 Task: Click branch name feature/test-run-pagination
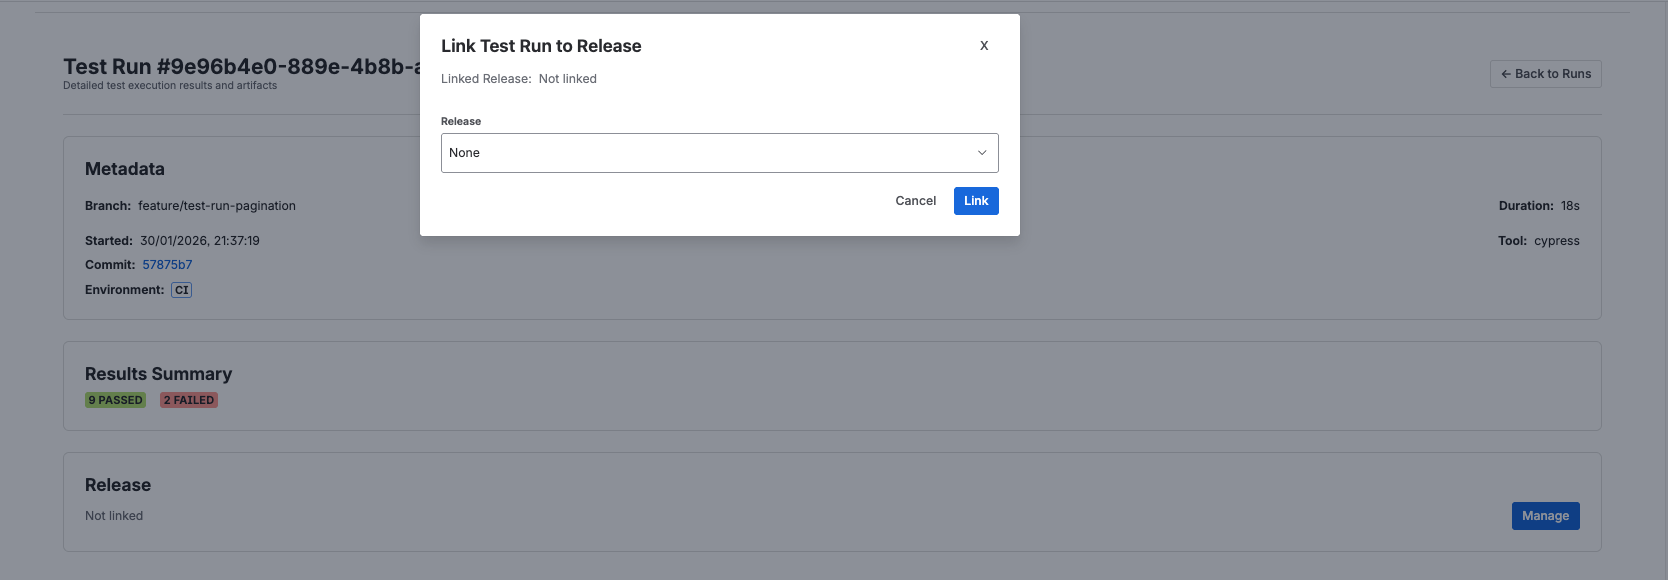(217, 206)
